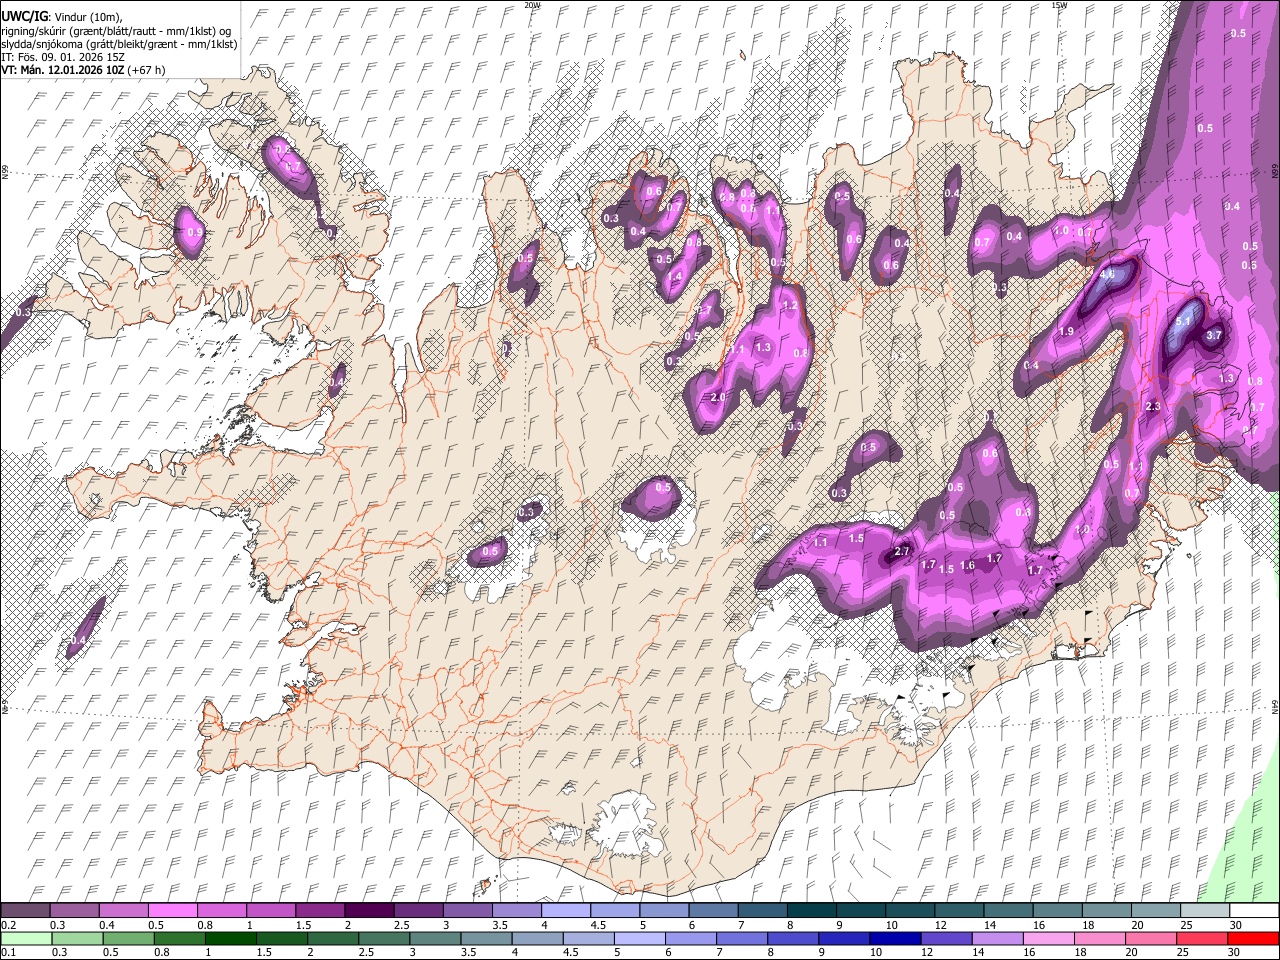Click the dark magenta 1.5–2 upper scale swatch
Image resolution: width=1280 pixels, height=960 pixels.
pos(320,911)
